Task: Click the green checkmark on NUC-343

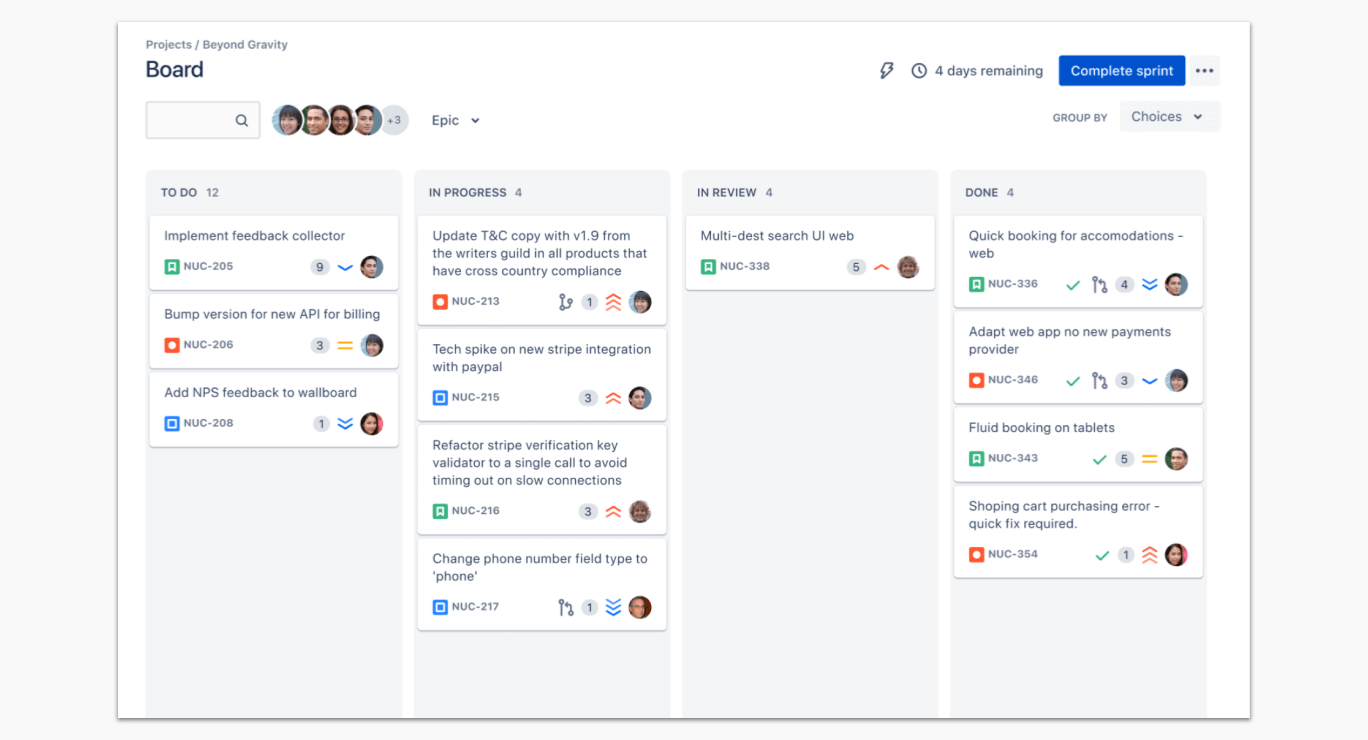Action: (1099, 459)
